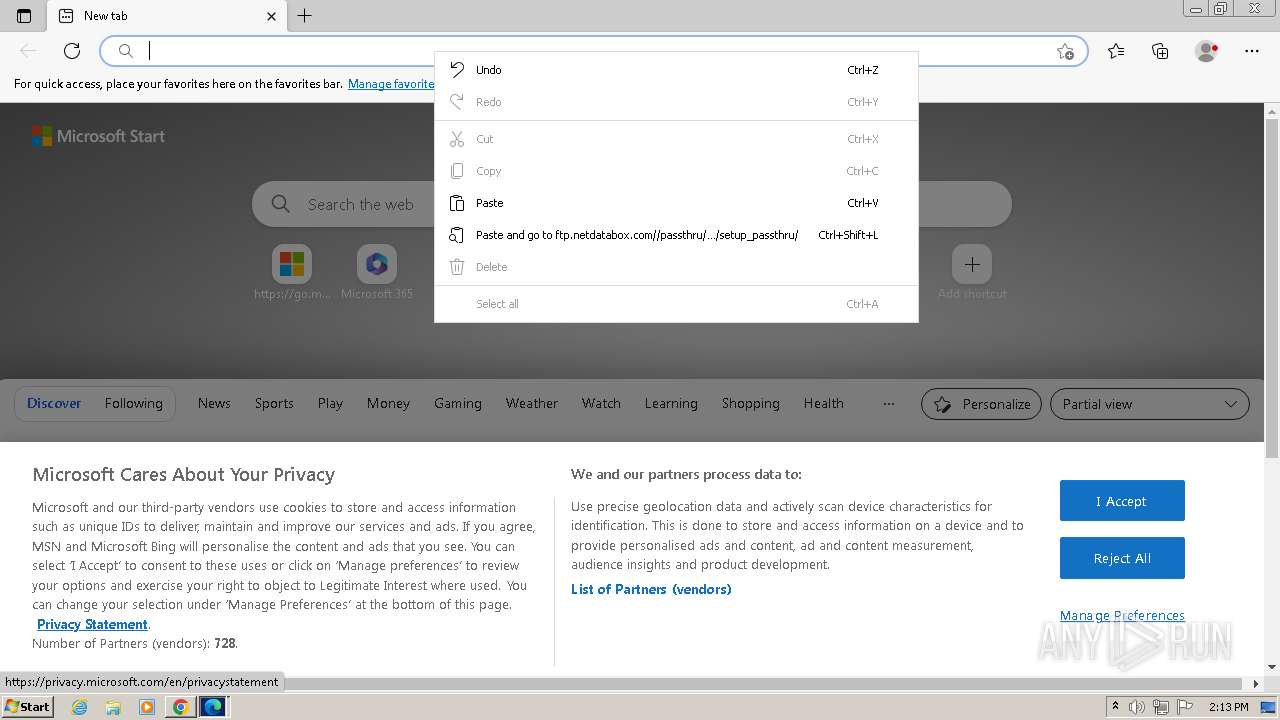This screenshot has width=1280, height=720.
Task: Open a new tab with plus button
Action: pos(305,16)
